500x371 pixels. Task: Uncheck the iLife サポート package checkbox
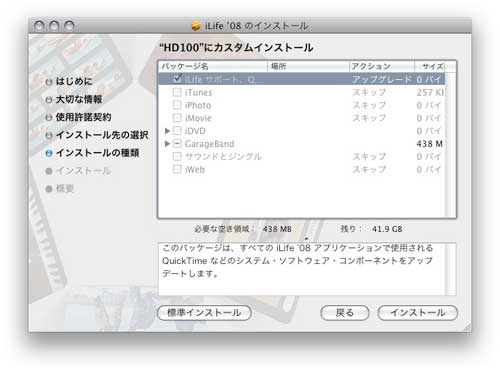point(177,79)
